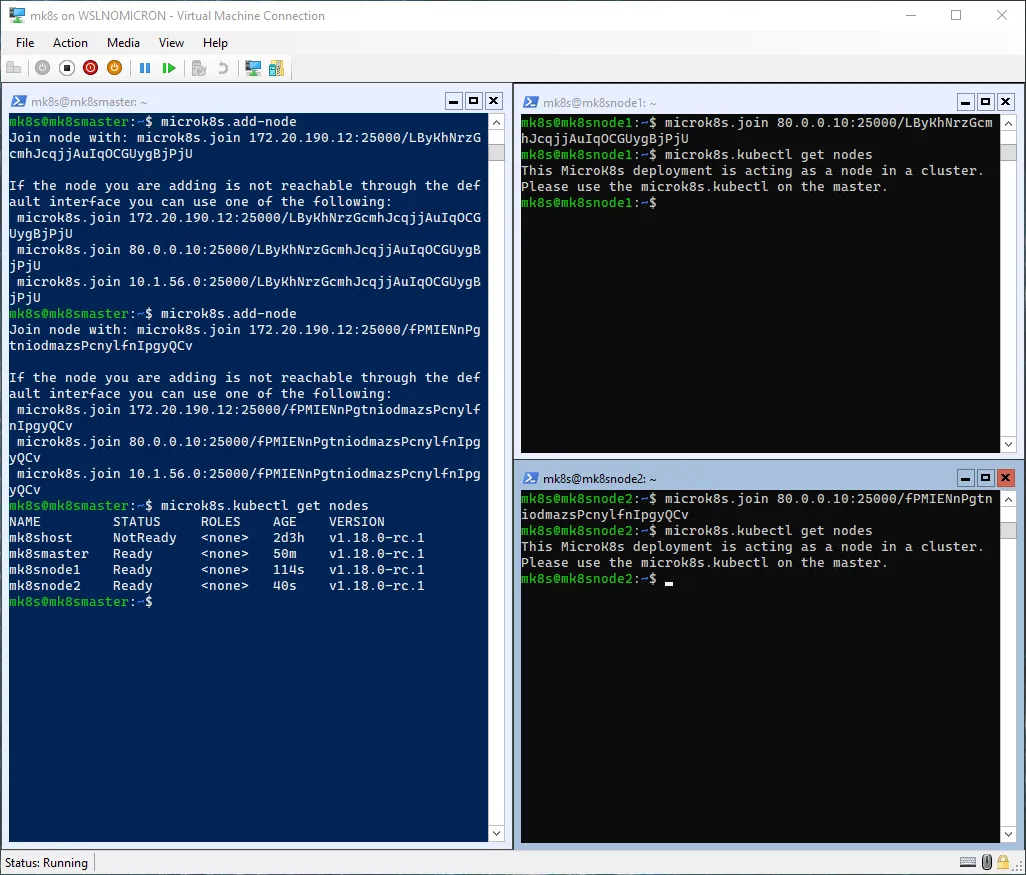This screenshot has width=1026, height=875.
Task: Click scroll-up arrow in mk8snode1 terminal
Action: click(1009, 124)
